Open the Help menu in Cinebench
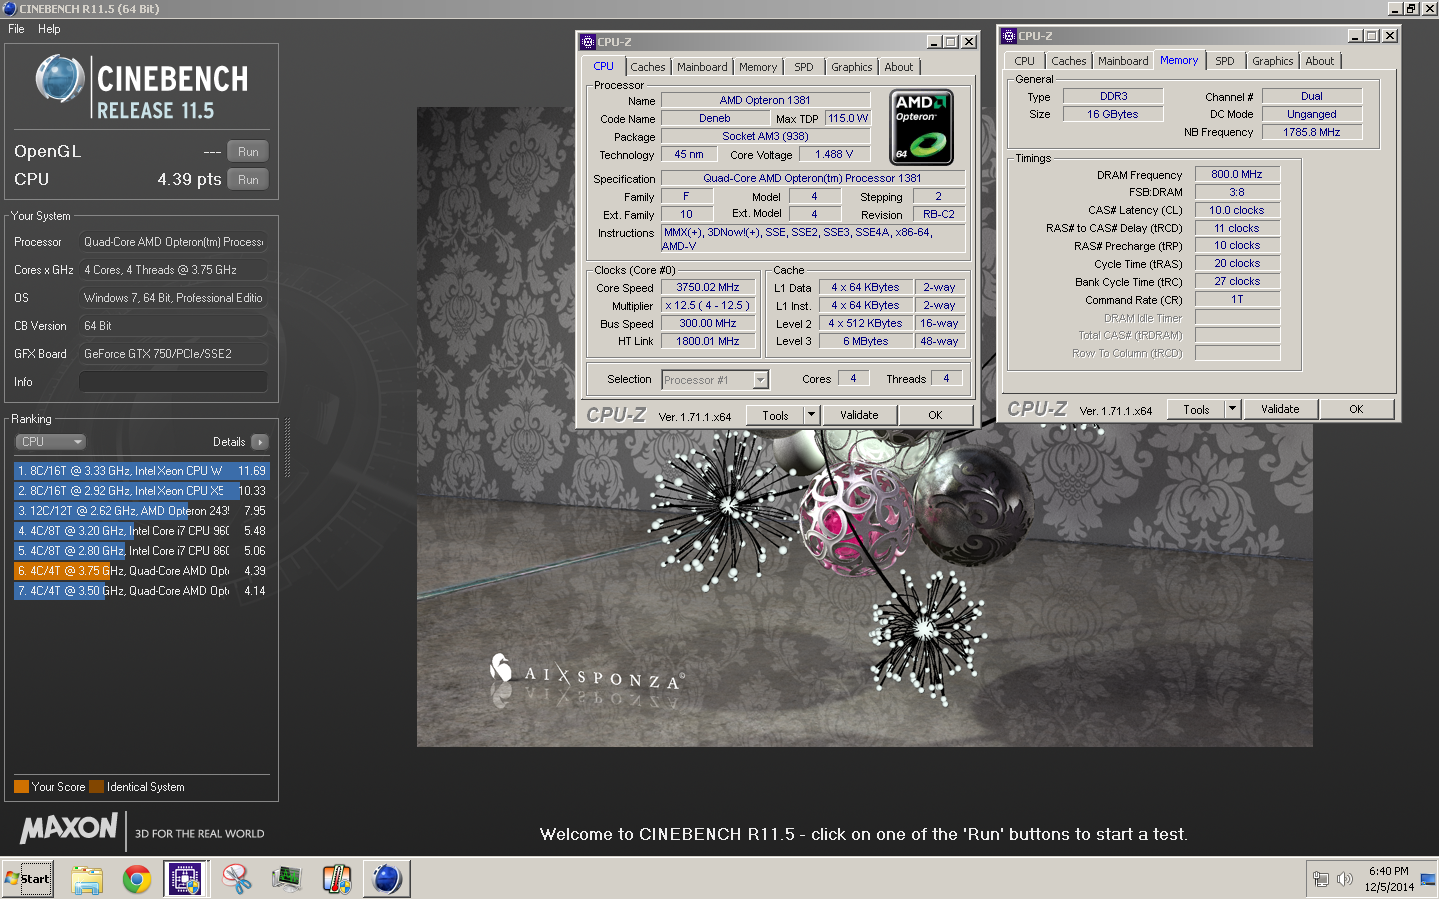Image resolution: width=1439 pixels, height=899 pixels. (x=49, y=29)
